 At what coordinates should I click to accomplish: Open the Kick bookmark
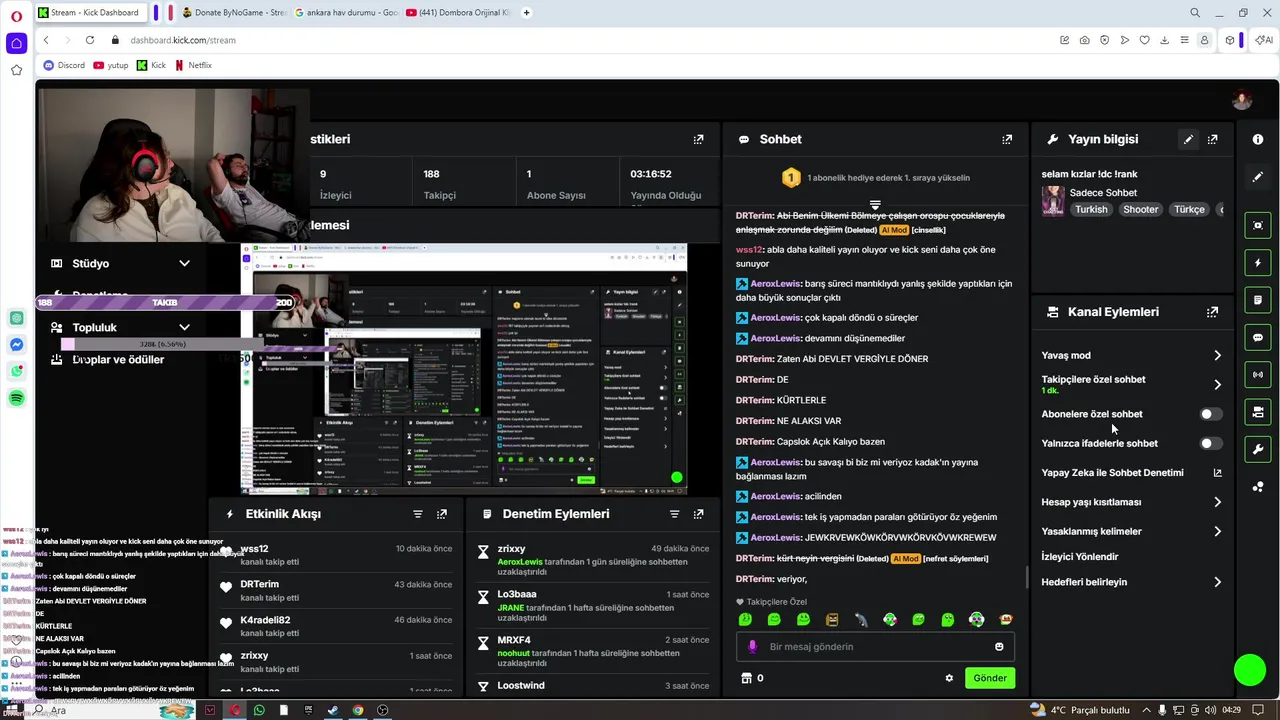(151, 65)
